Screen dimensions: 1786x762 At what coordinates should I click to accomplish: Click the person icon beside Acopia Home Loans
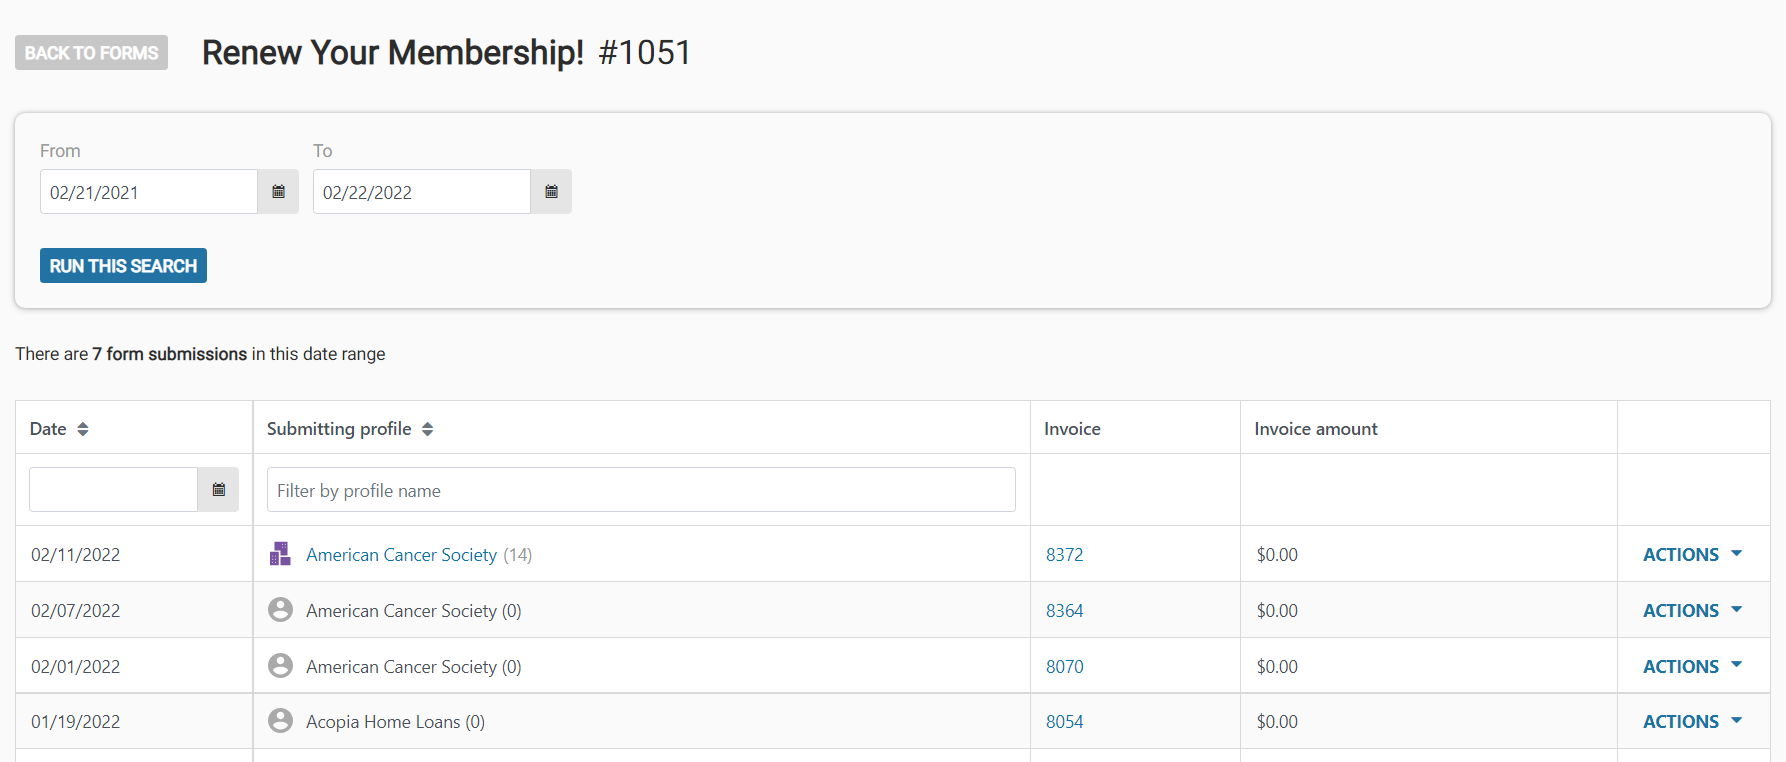click(x=281, y=721)
